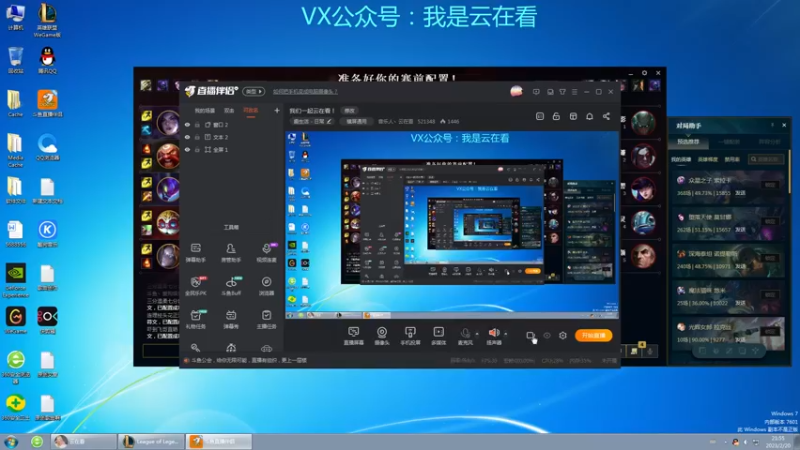Open the user avatar in title bar
The width and height of the screenshot is (800, 450).
pyautogui.click(x=516, y=91)
